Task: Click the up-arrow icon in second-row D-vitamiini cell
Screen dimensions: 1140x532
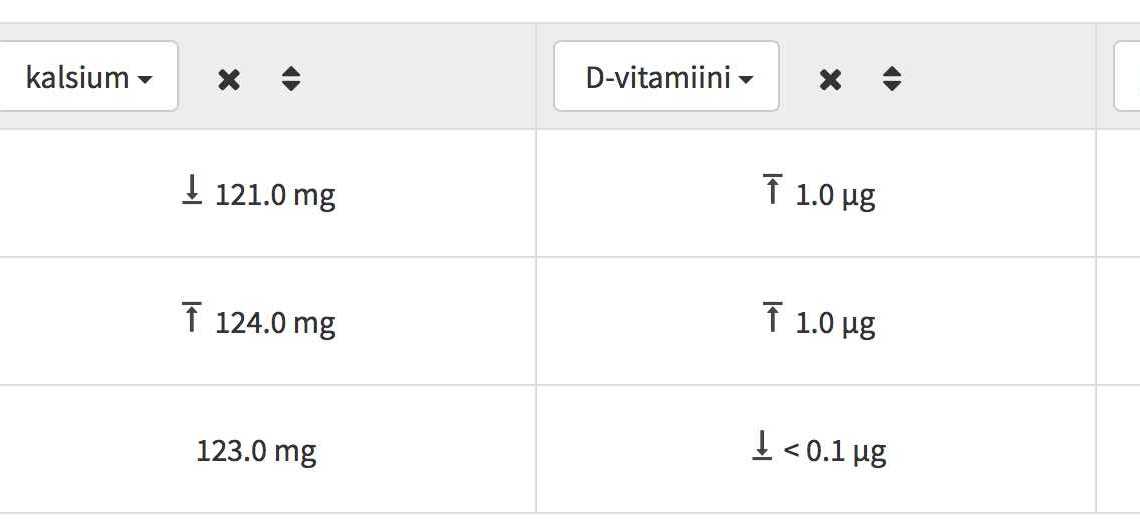Action: 773,318
